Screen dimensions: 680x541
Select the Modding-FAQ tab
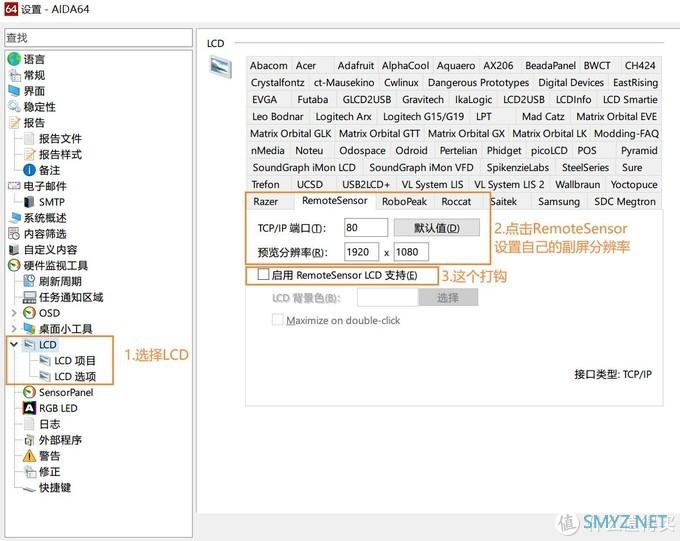coord(626,134)
